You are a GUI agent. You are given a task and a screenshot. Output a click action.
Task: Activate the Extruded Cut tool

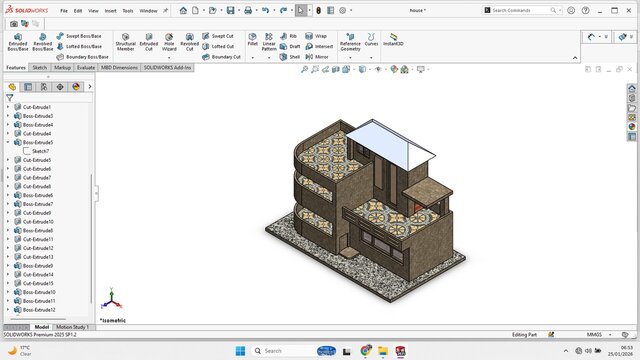pos(149,42)
